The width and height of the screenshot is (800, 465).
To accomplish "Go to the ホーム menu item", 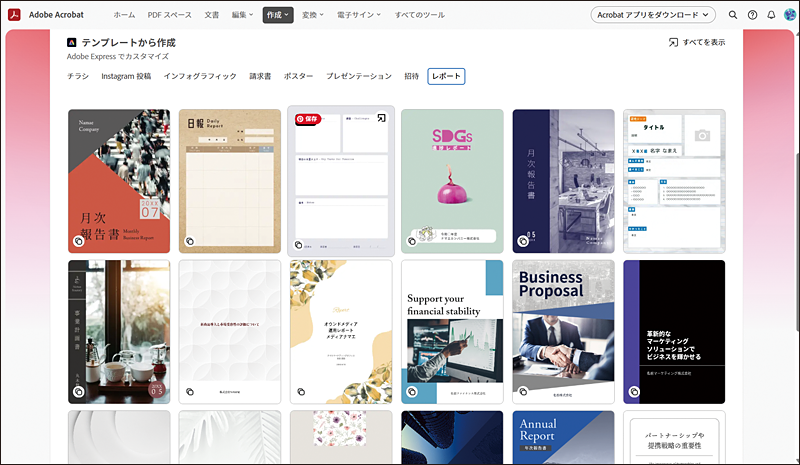I will click(x=124, y=15).
